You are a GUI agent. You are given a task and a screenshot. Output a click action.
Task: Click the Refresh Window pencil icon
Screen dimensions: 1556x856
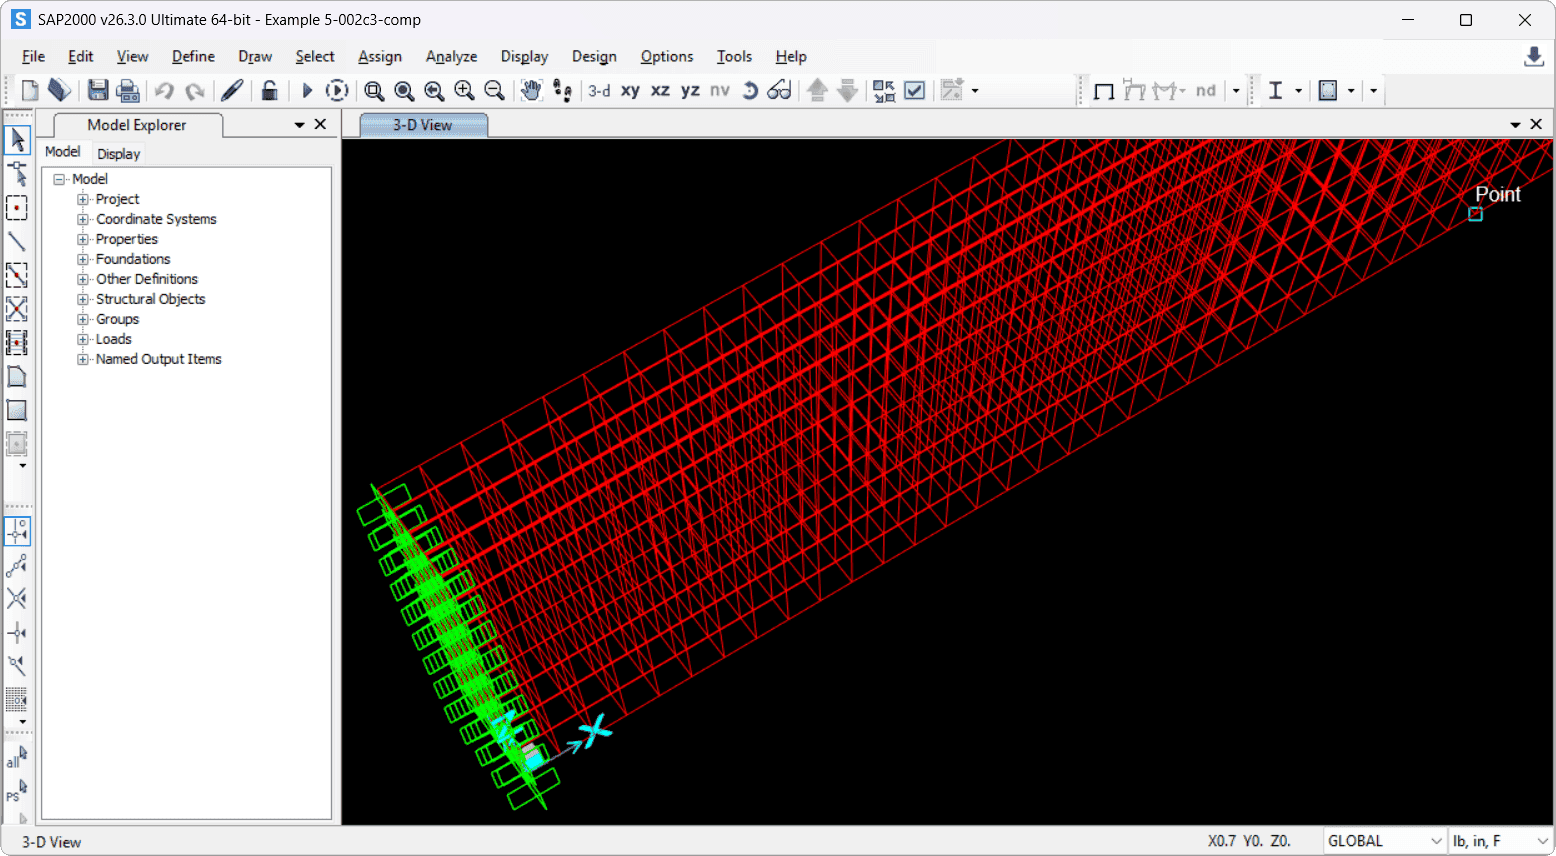pos(232,91)
